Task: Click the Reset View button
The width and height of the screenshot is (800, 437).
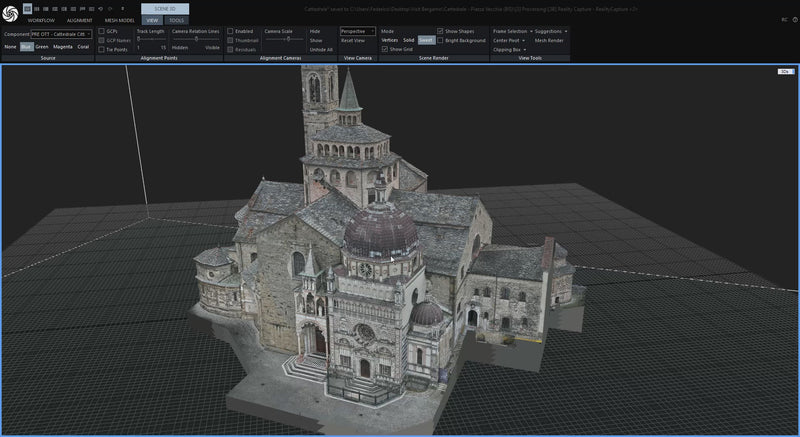Action: [353, 40]
